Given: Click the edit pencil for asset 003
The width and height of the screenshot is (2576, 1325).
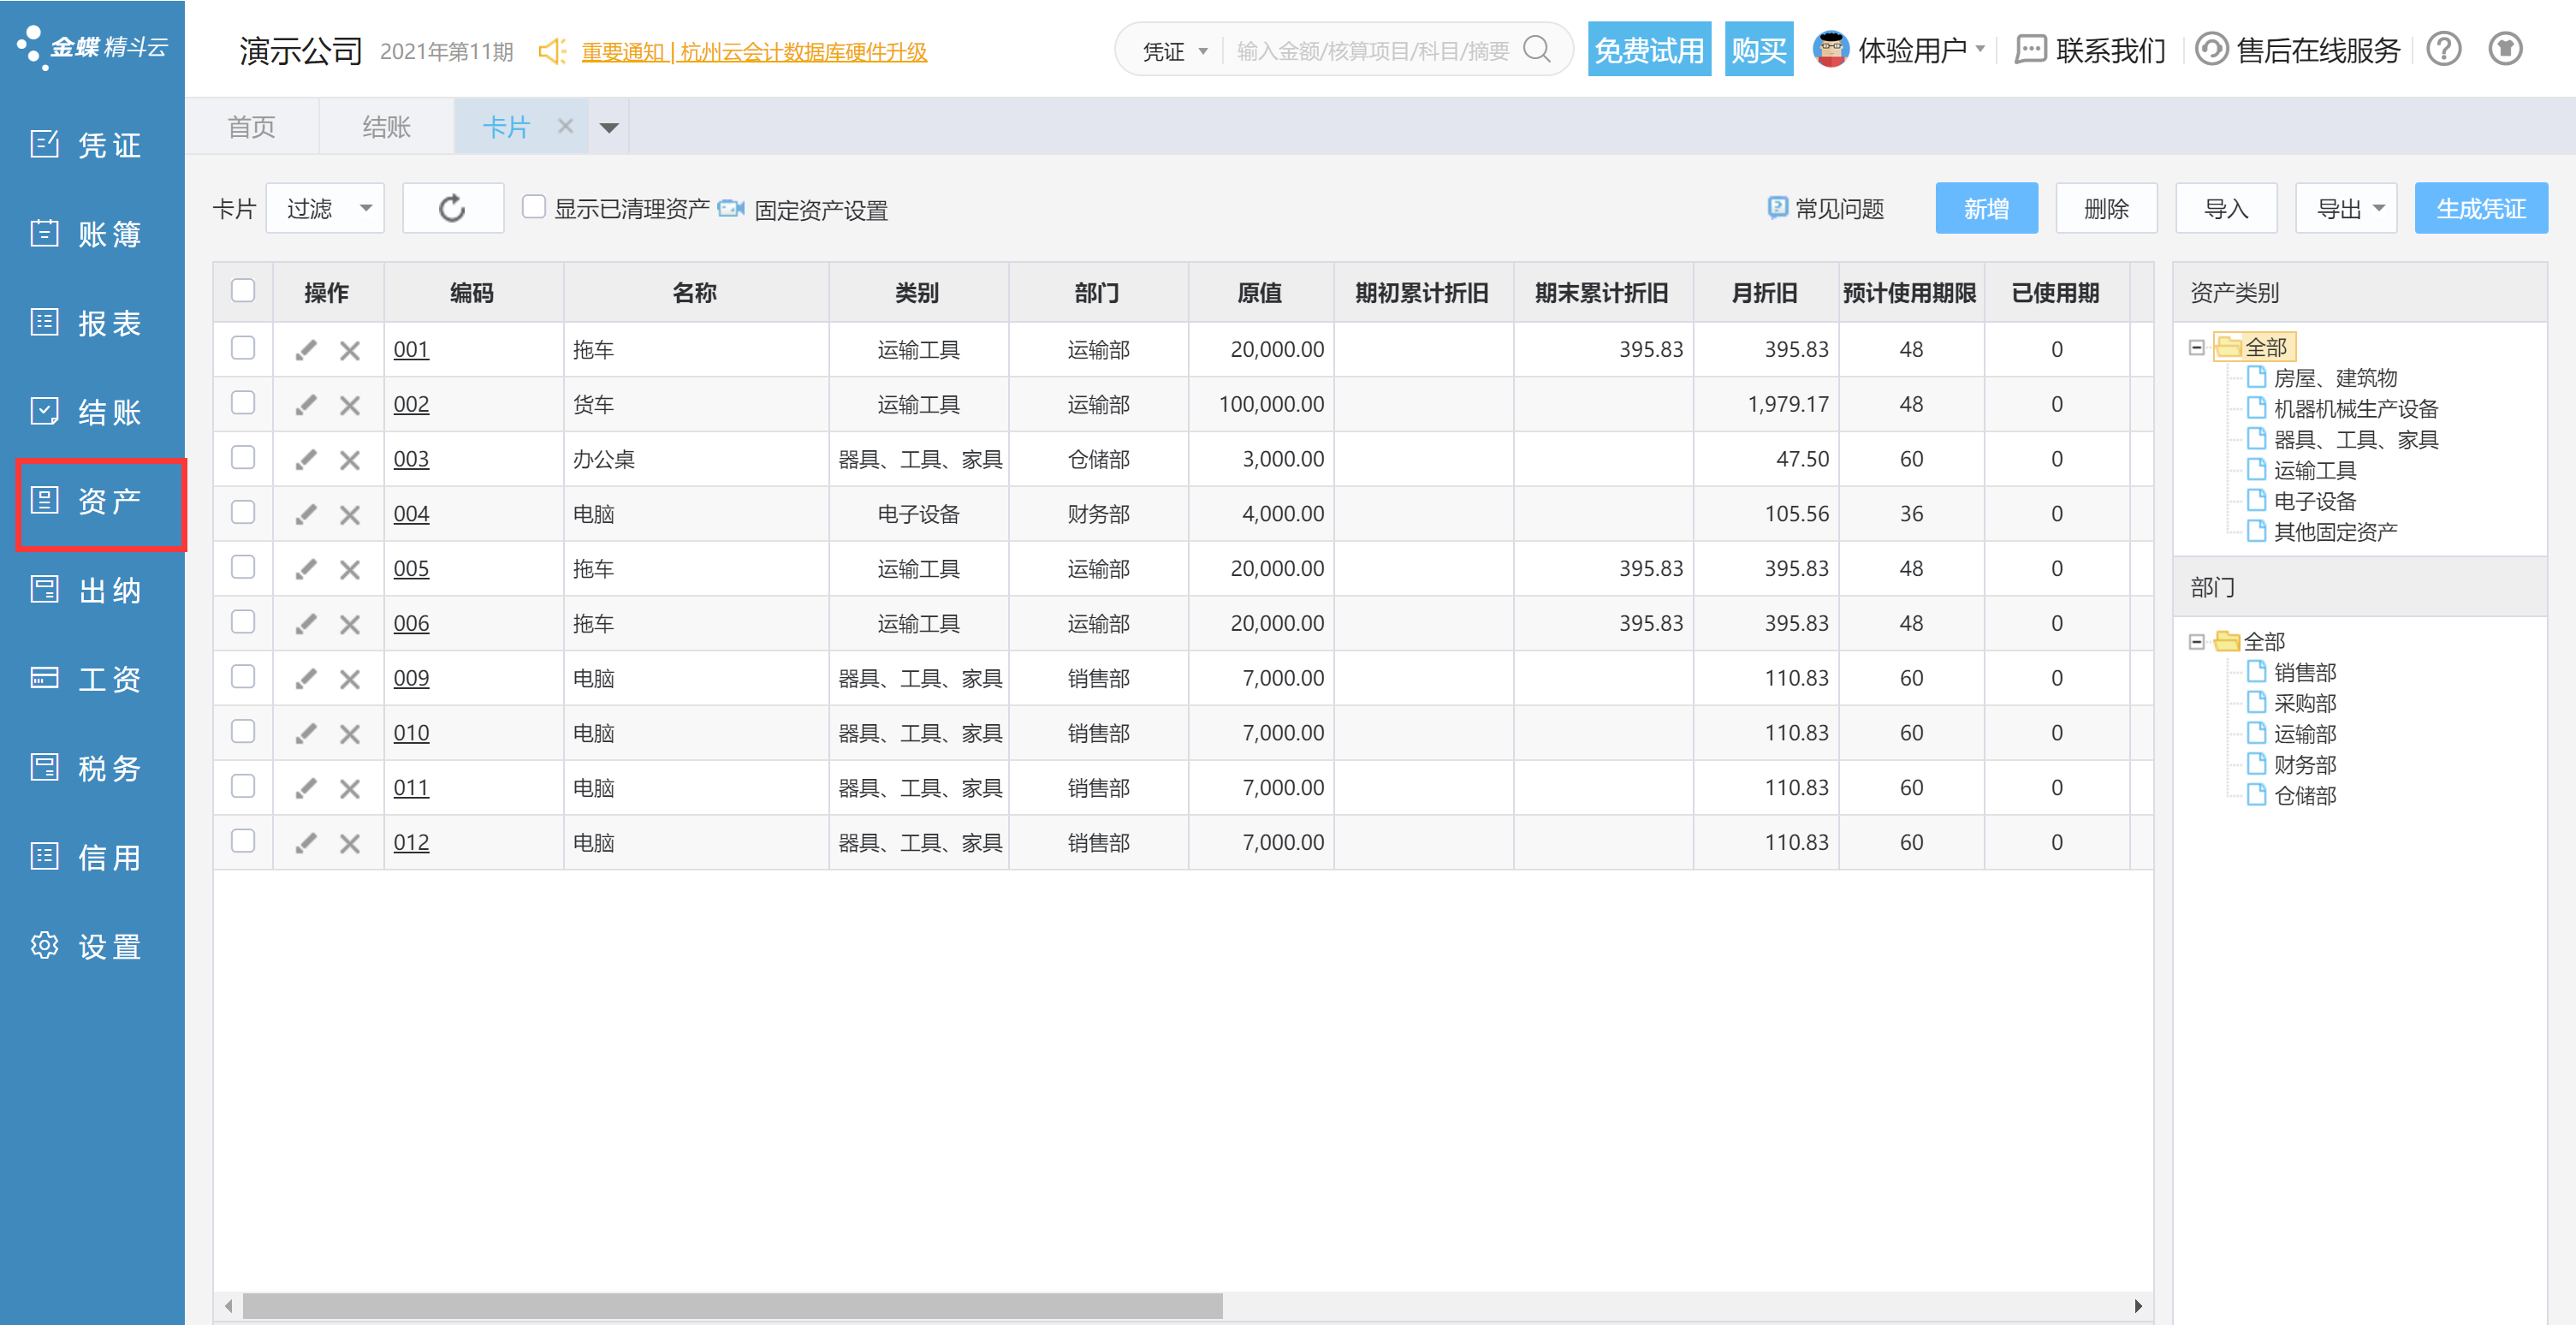Looking at the screenshot, I should click(x=306, y=459).
